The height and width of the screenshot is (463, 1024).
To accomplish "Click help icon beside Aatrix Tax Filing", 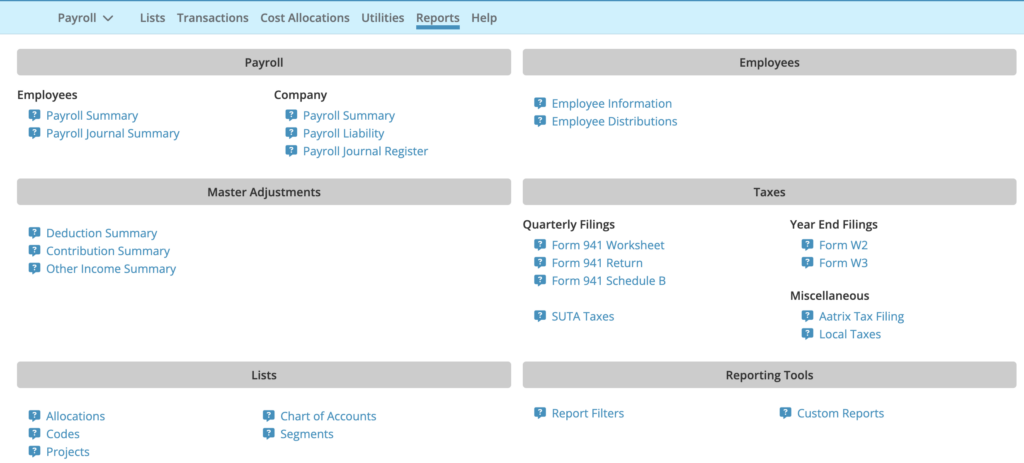I will click(x=807, y=316).
